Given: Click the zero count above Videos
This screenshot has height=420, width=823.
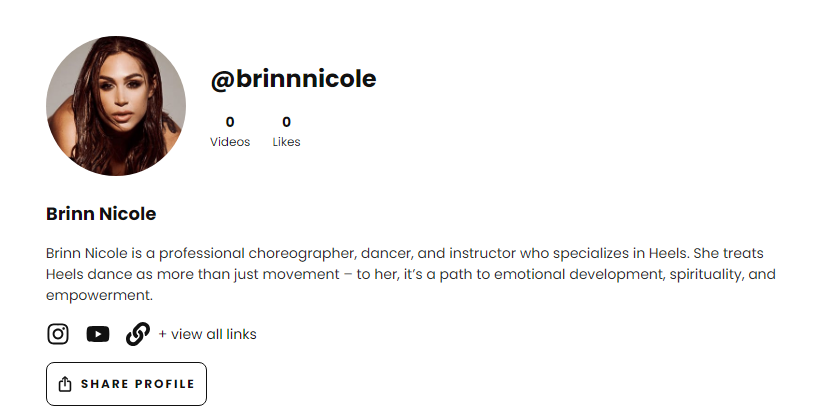Looking at the screenshot, I should coord(230,122).
